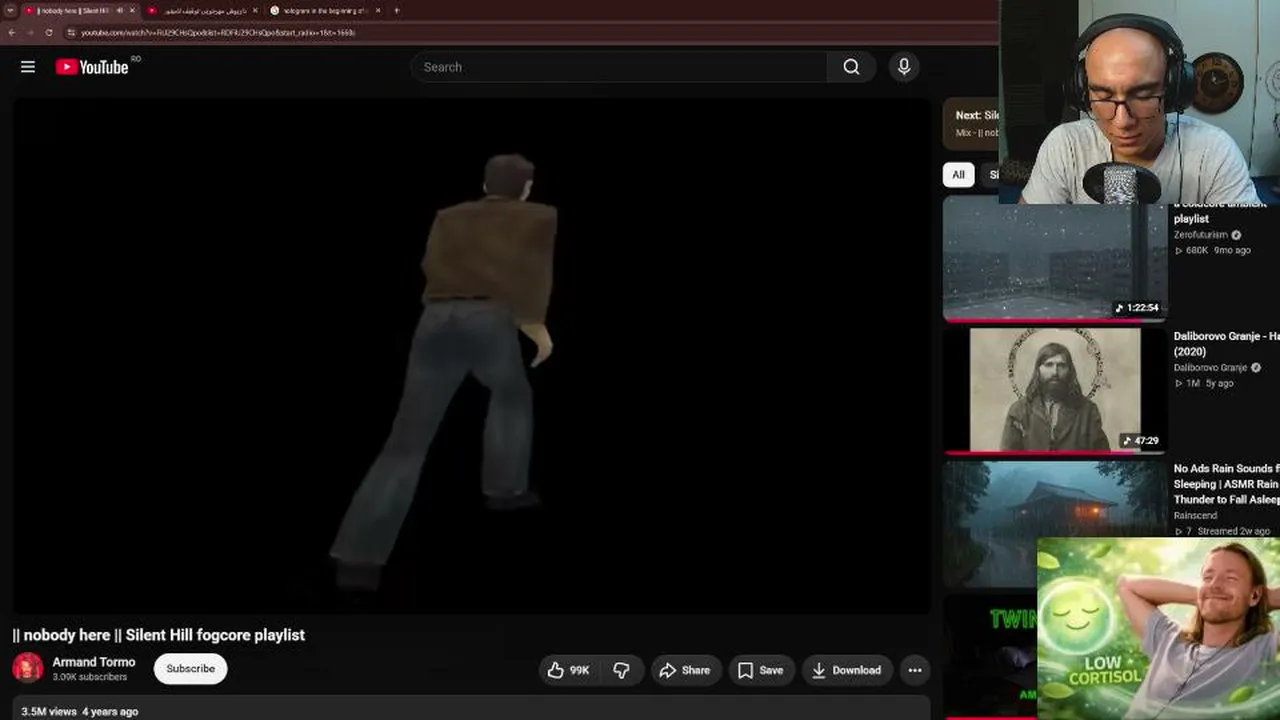Go back with the browser back arrow

(x=11, y=32)
